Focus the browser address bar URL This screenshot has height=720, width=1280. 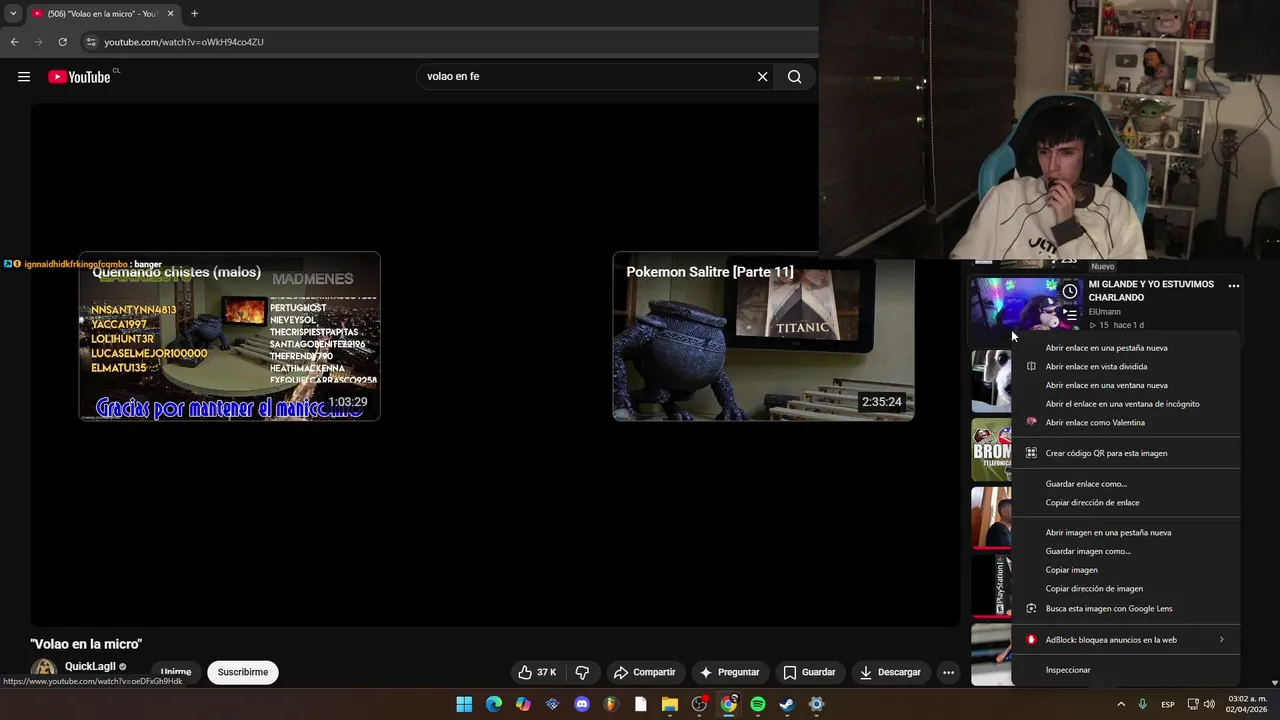pos(184,42)
